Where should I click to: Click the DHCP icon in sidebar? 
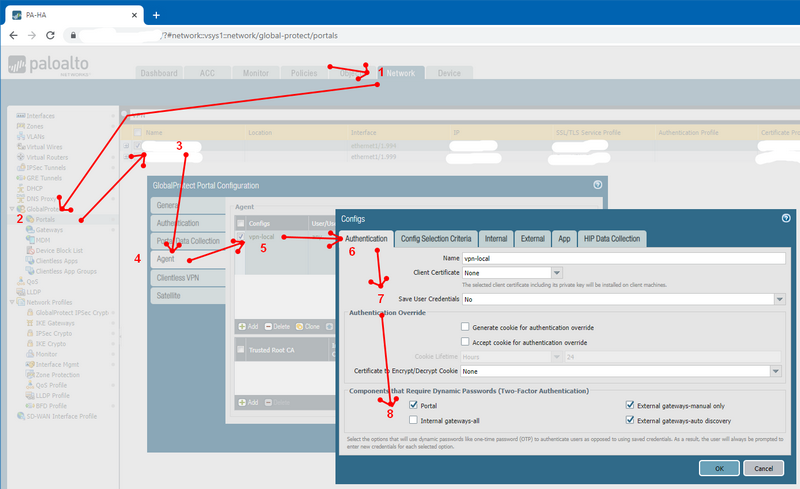click(21, 188)
